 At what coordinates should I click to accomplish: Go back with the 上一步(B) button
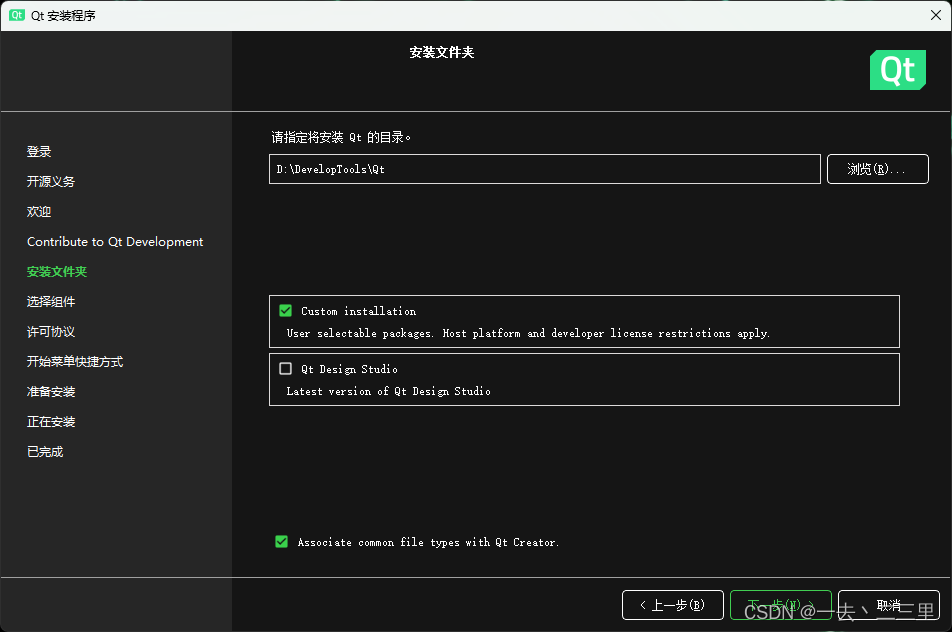pyautogui.click(x=673, y=605)
